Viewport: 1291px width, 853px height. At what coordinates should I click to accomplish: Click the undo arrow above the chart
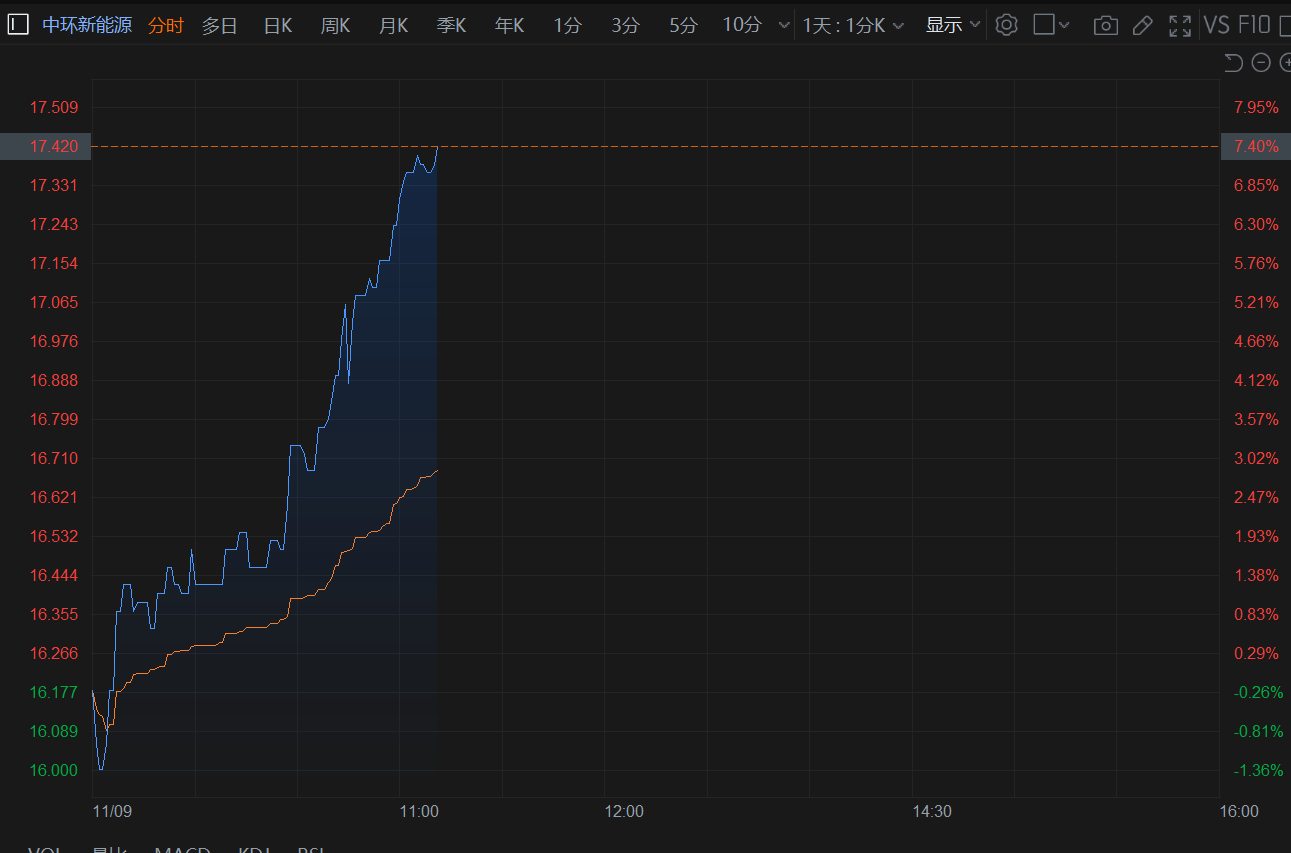1234,63
